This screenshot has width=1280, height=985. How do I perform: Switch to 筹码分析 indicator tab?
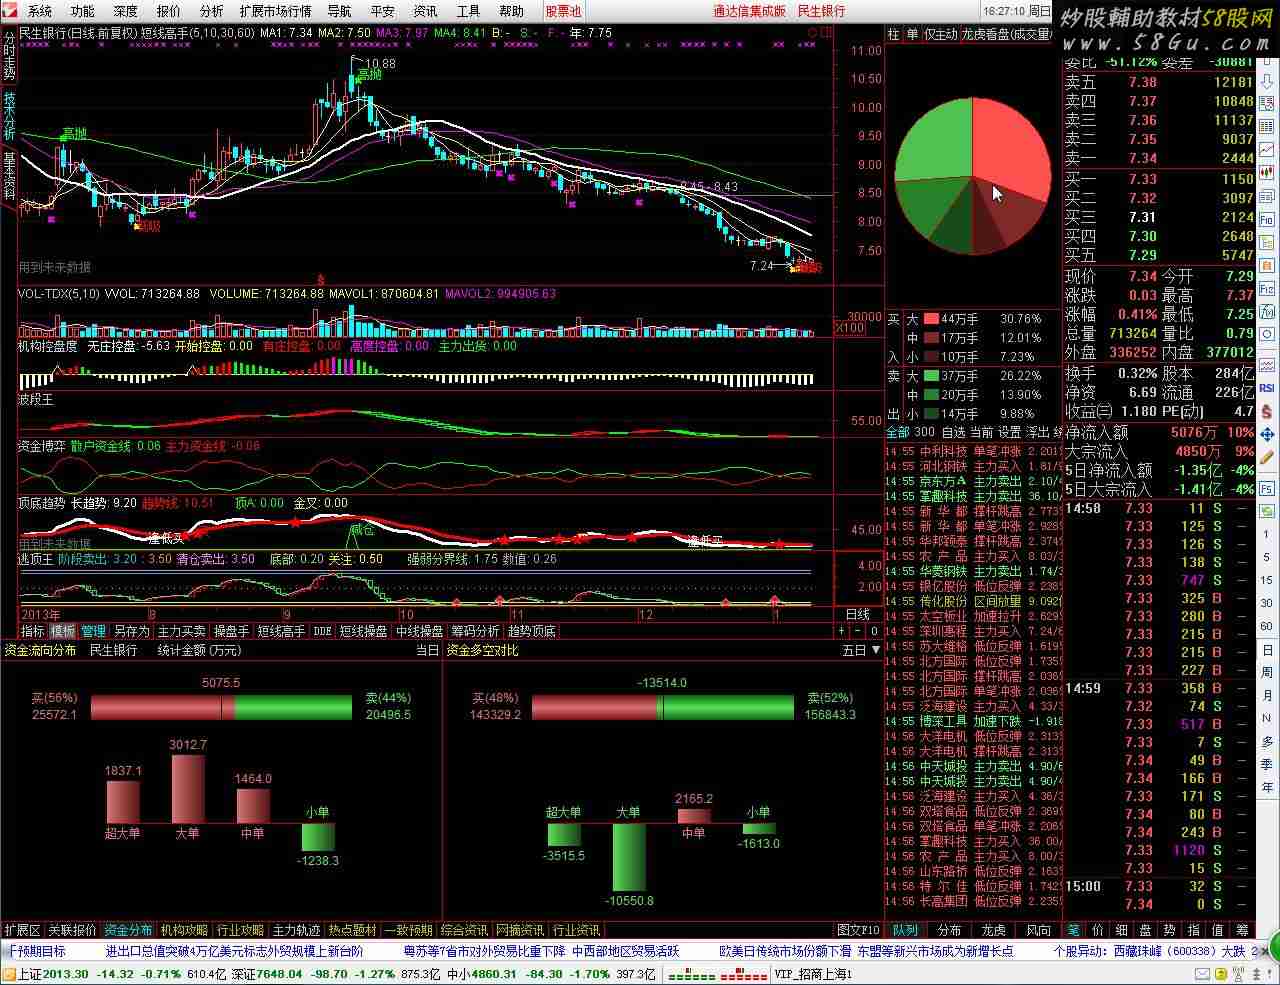click(x=475, y=631)
